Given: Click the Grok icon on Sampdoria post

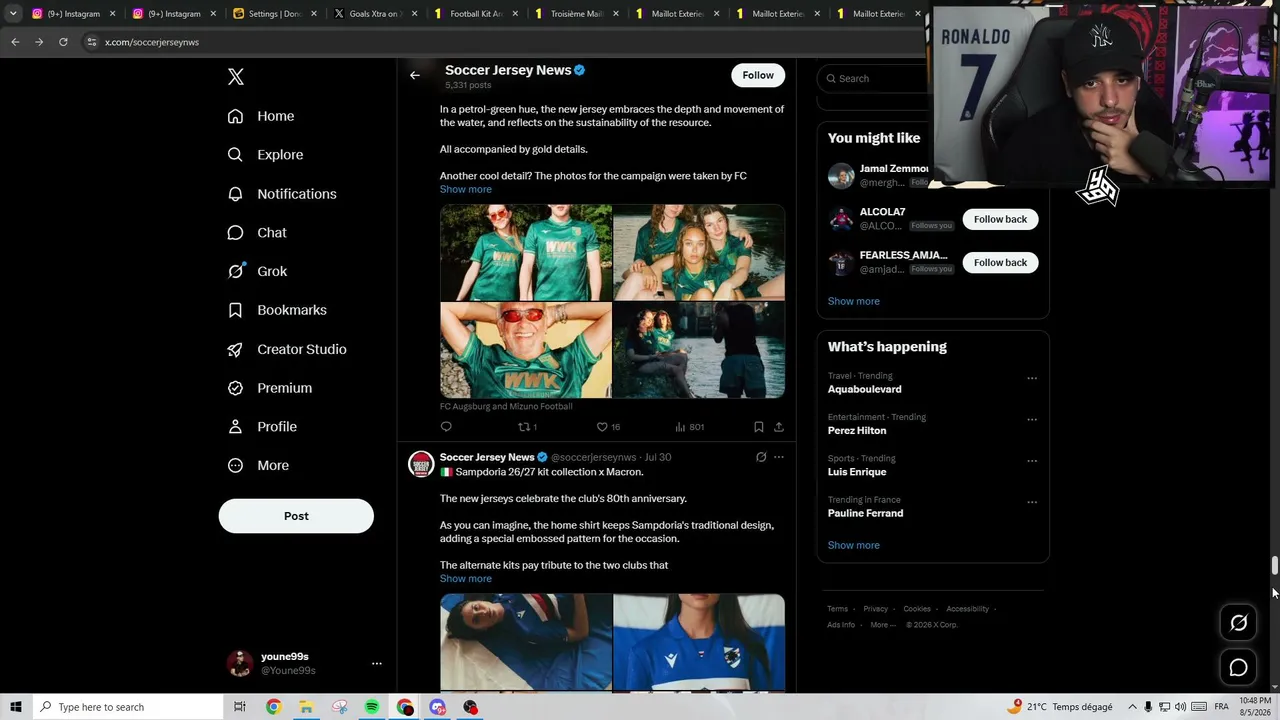Looking at the screenshot, I should (x=761, y=457).
